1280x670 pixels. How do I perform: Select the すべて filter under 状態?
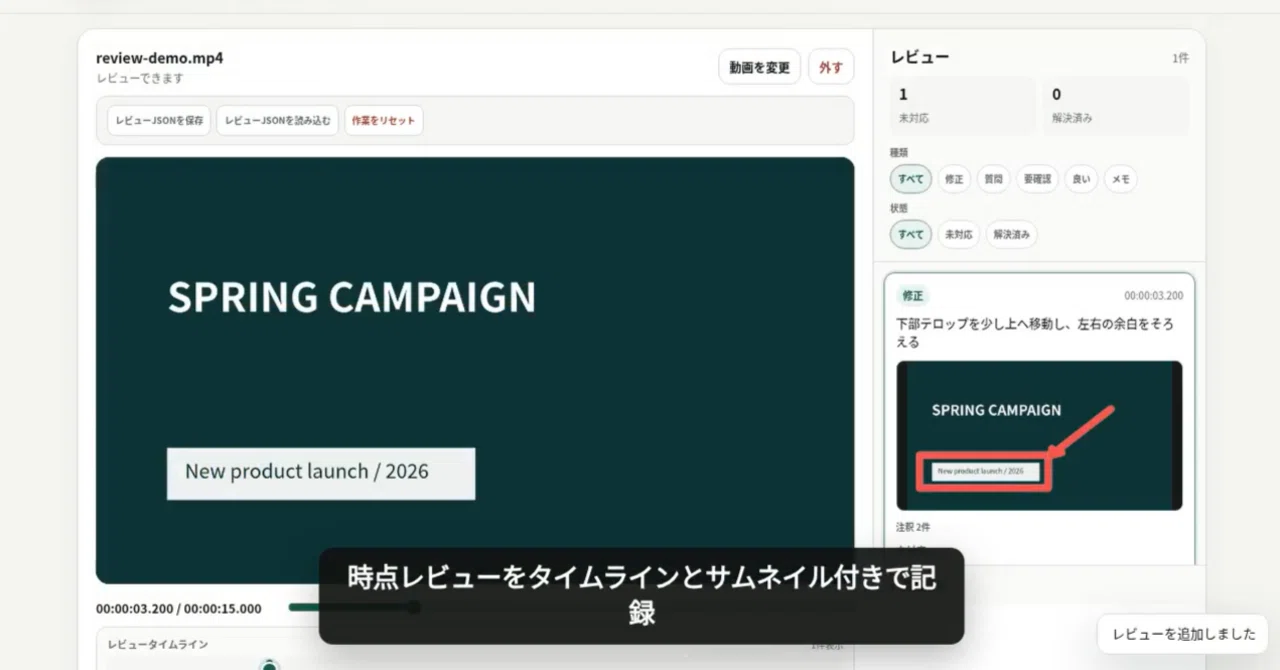click(x=911, y=235)
